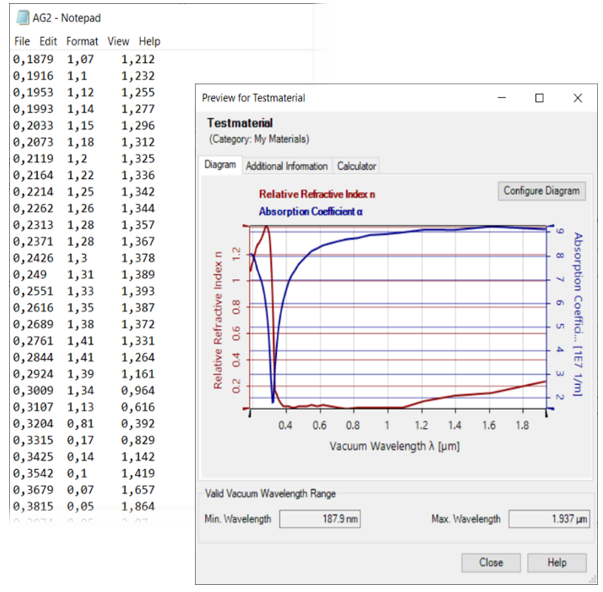Click value 0,392 in Notepad
603x592 pixels.
(x=138, y=424)
